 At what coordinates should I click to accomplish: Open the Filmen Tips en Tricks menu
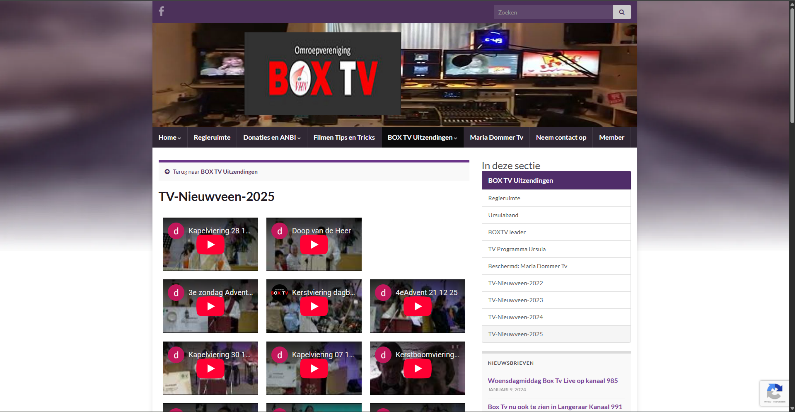click(343, 137)
